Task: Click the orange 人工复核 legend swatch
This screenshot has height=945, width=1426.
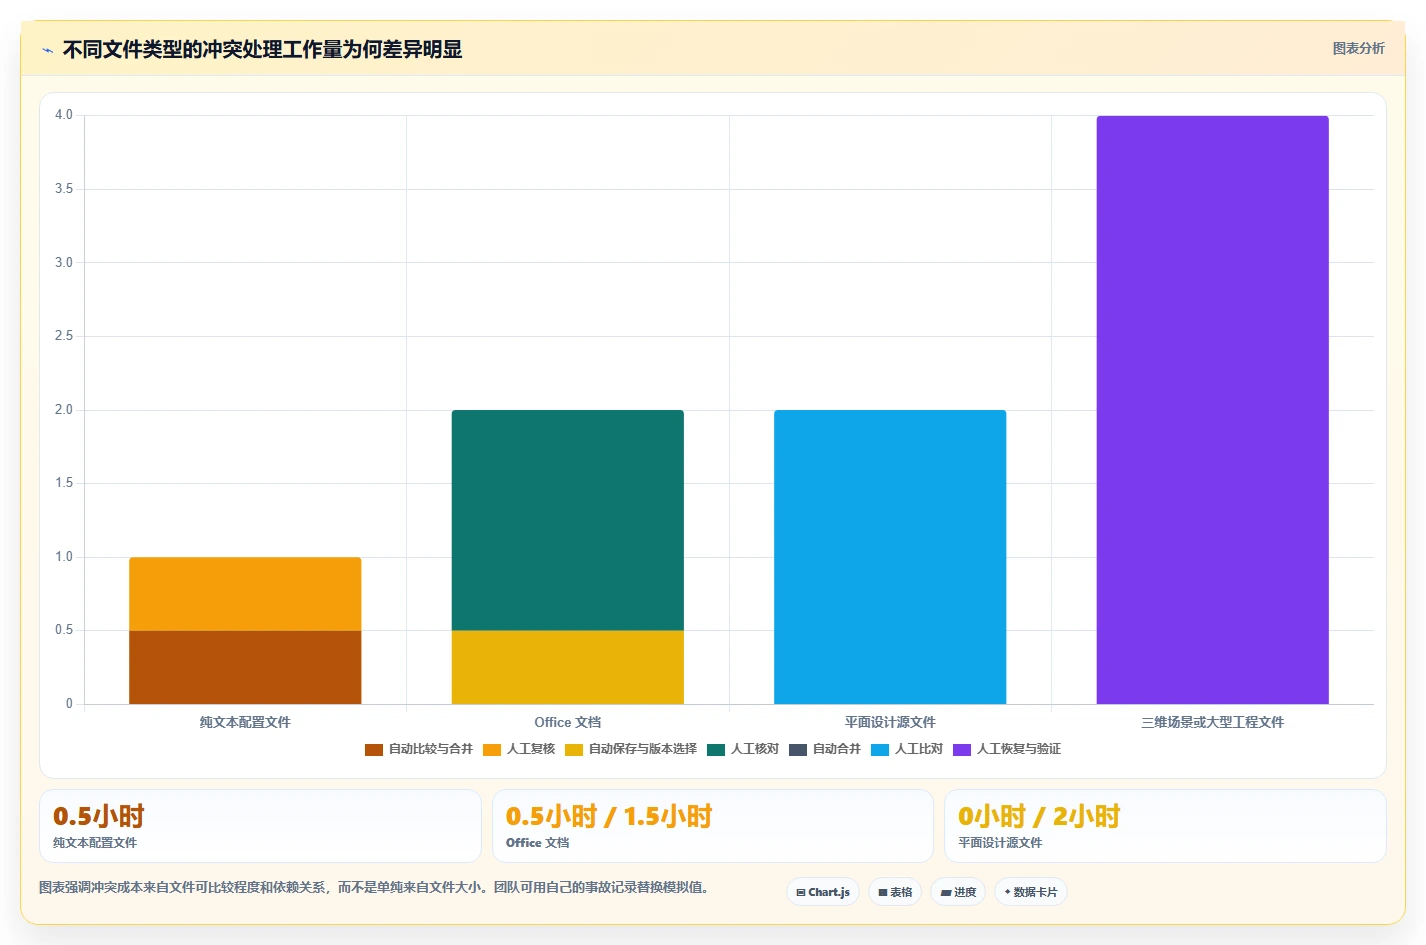Action: (492, 750)
